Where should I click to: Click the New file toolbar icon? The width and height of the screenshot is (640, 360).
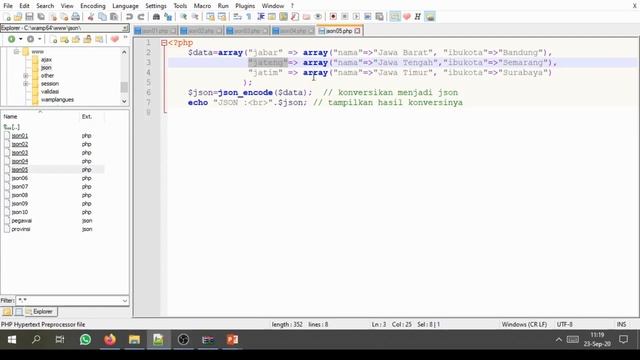(7, 17)
